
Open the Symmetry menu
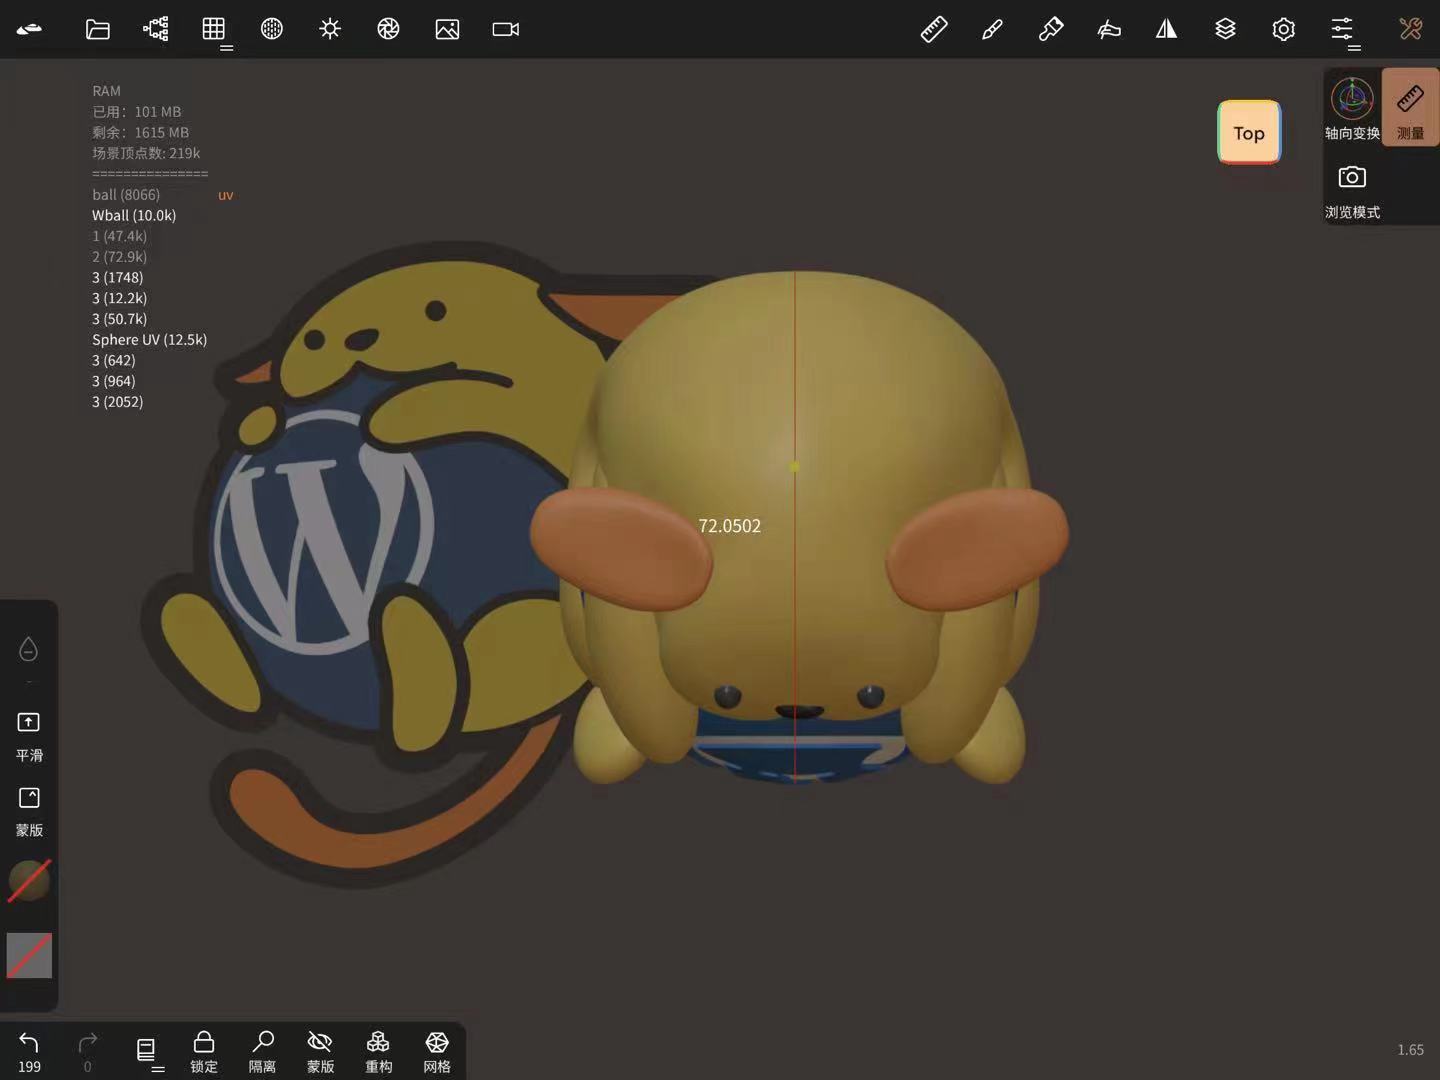click(1166, 29)
